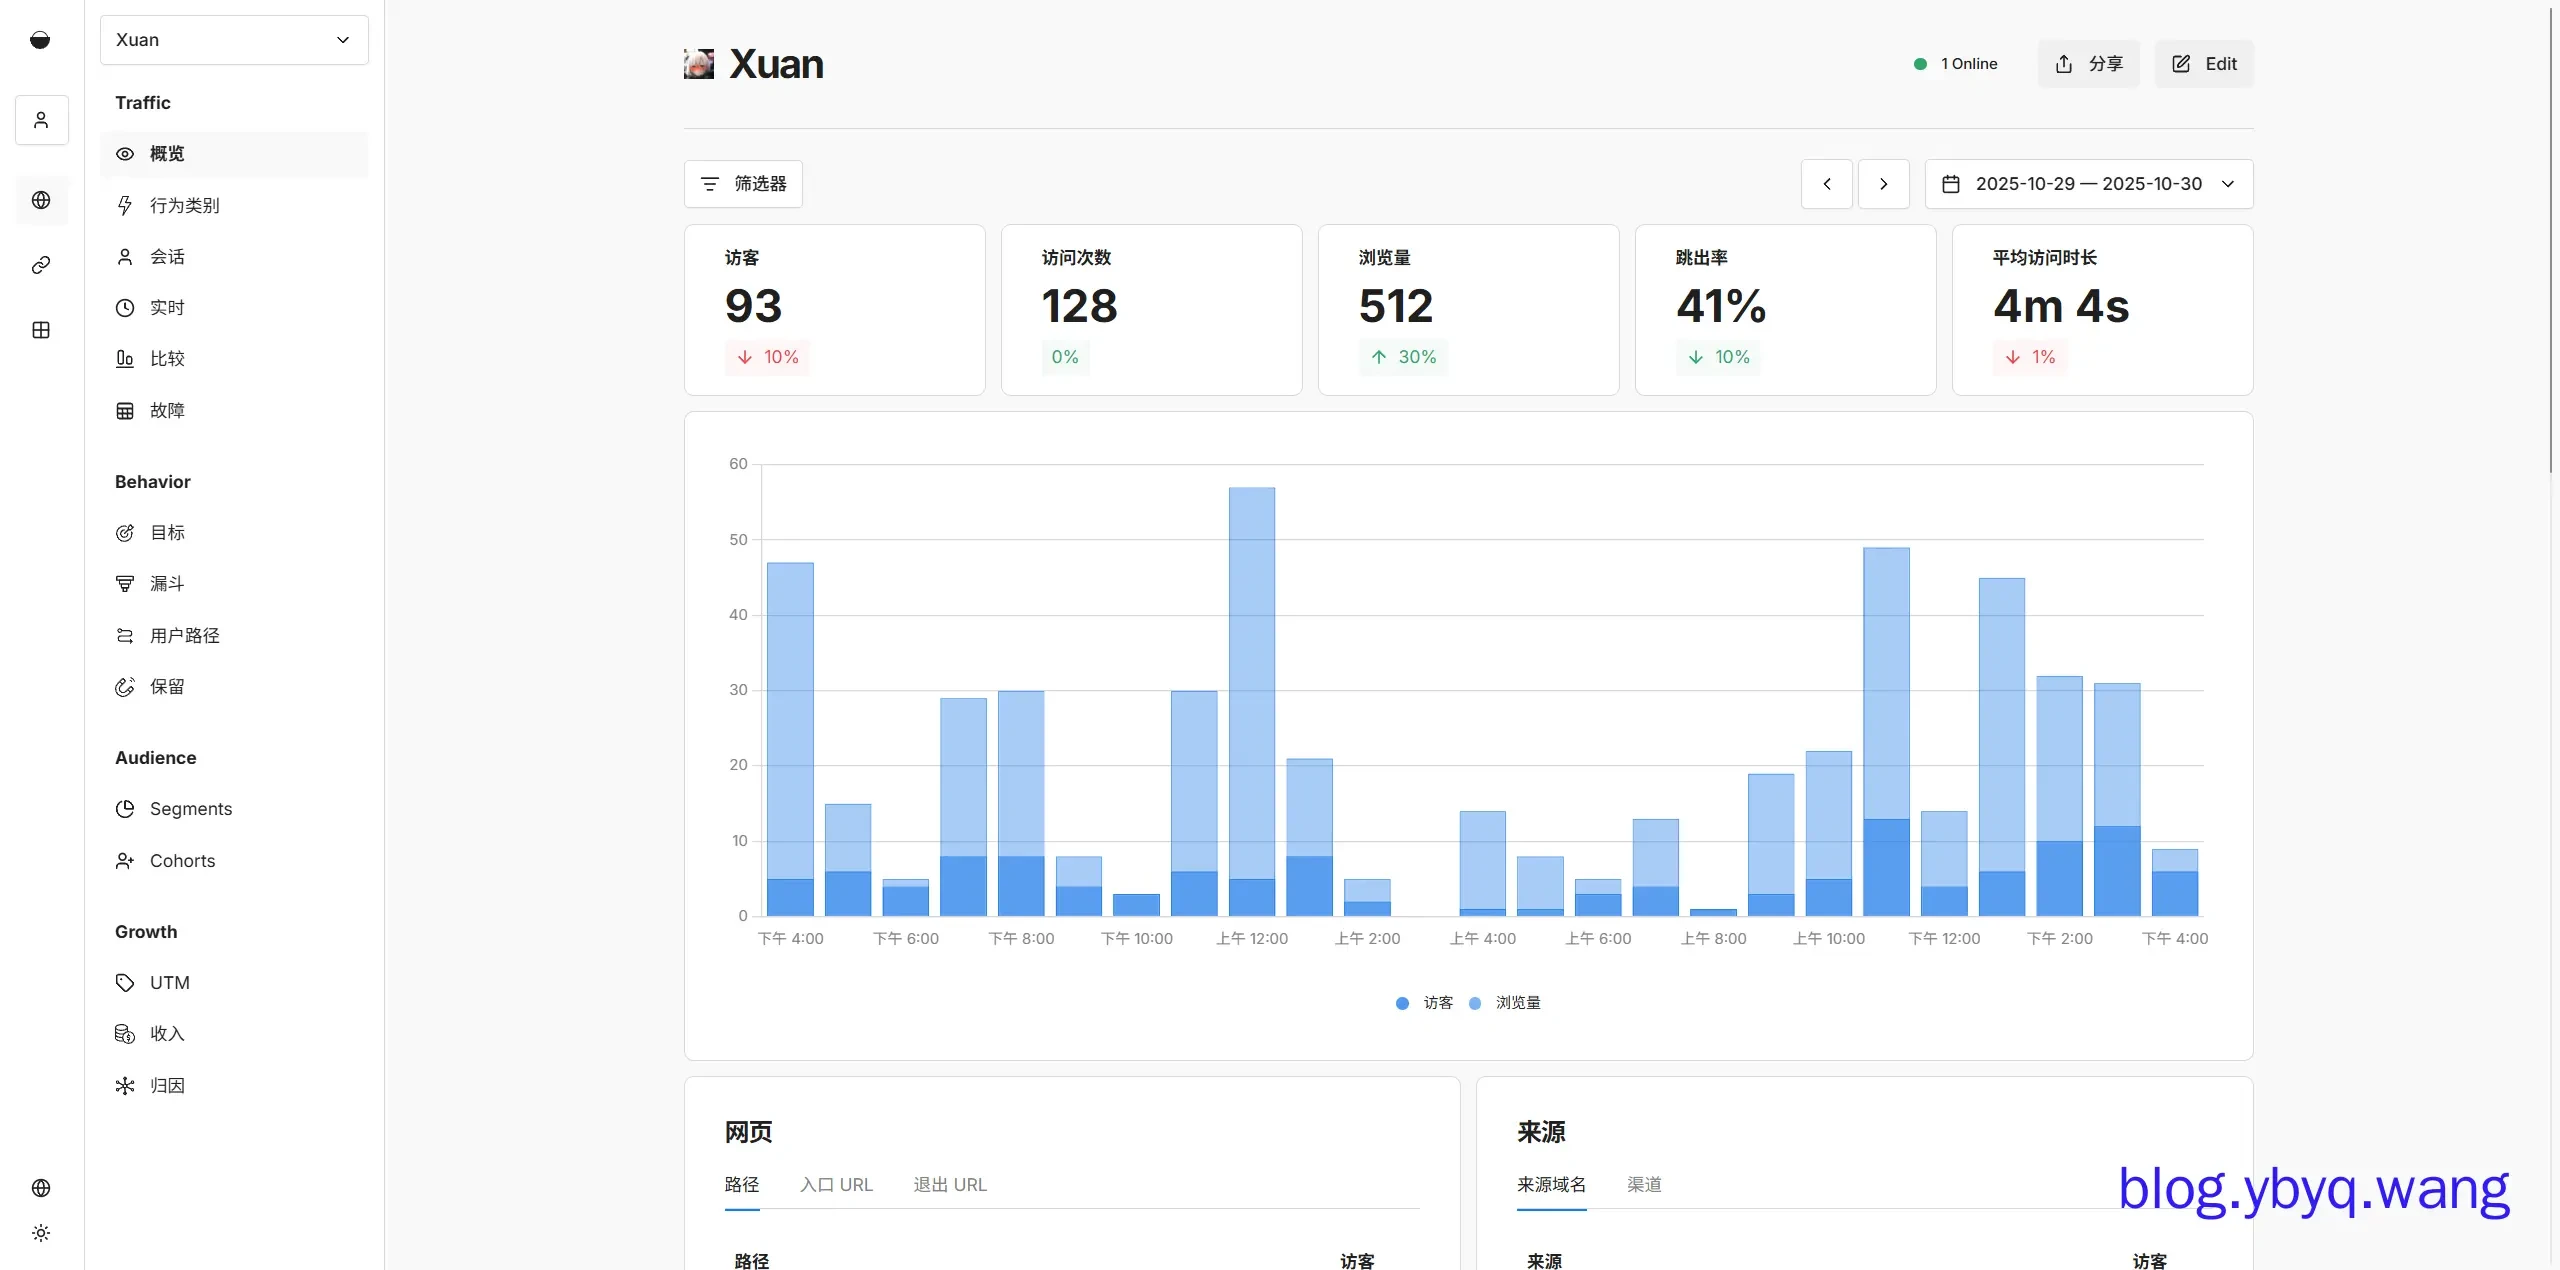The height and width of the screenshot is (1270, 2560).
Task: Expand the 2025-10-29 date range dropdown
Action: (2088, 184)
